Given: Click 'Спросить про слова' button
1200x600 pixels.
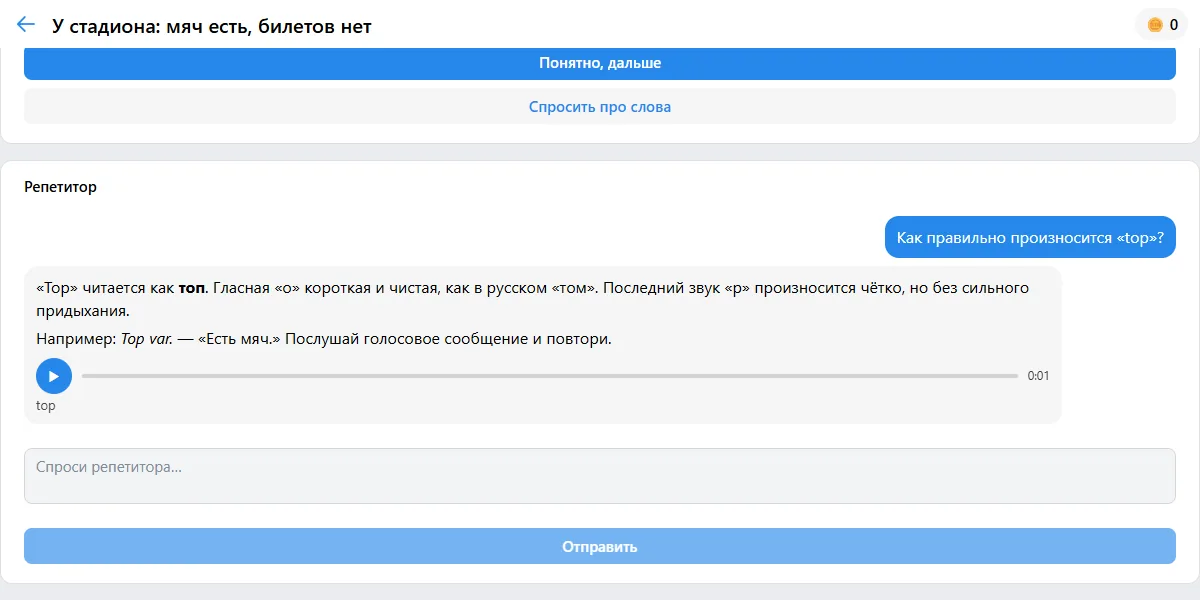Looking at the screenshot, I should coord(600,107).
